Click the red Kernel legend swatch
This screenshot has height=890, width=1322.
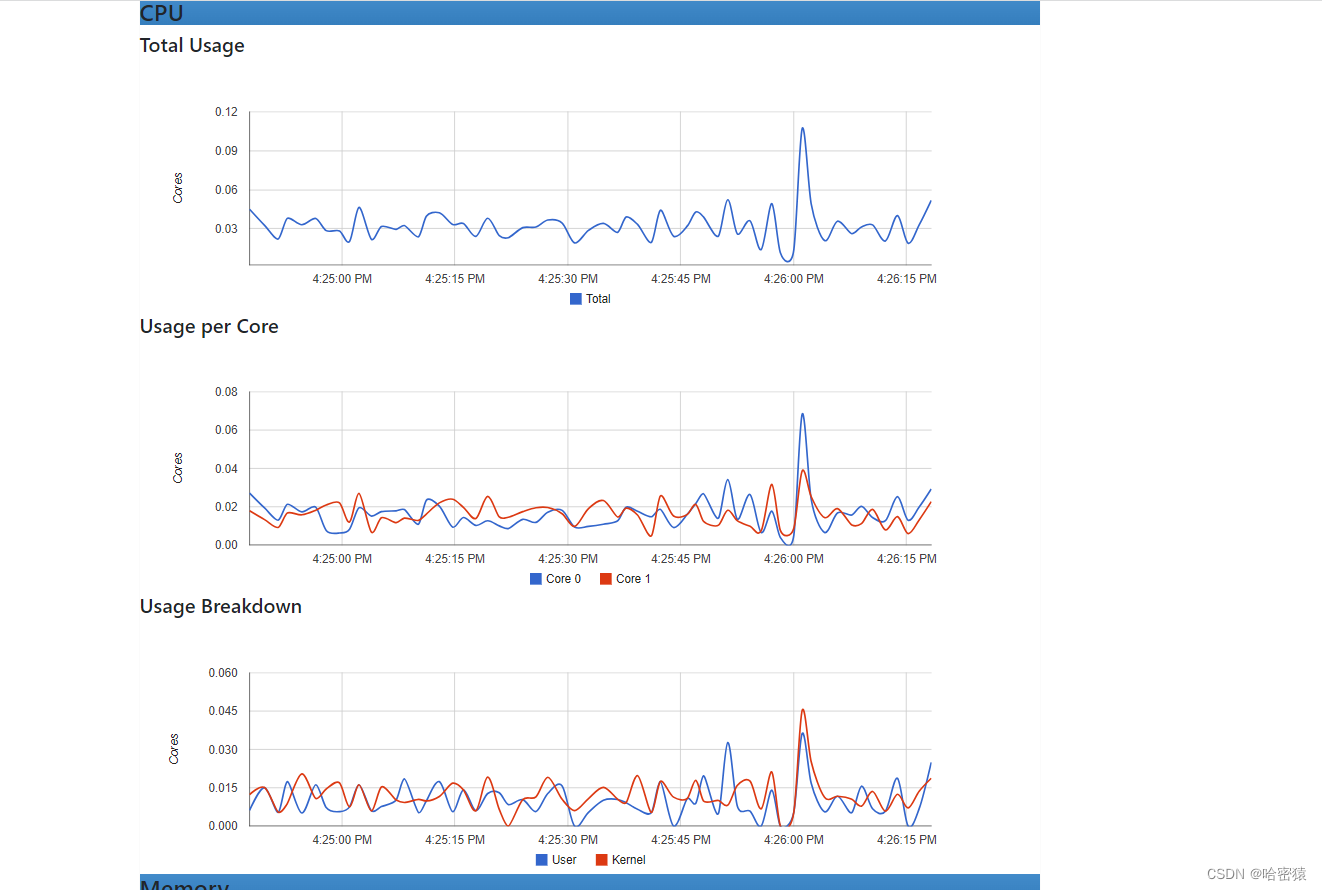pos(602,860)
